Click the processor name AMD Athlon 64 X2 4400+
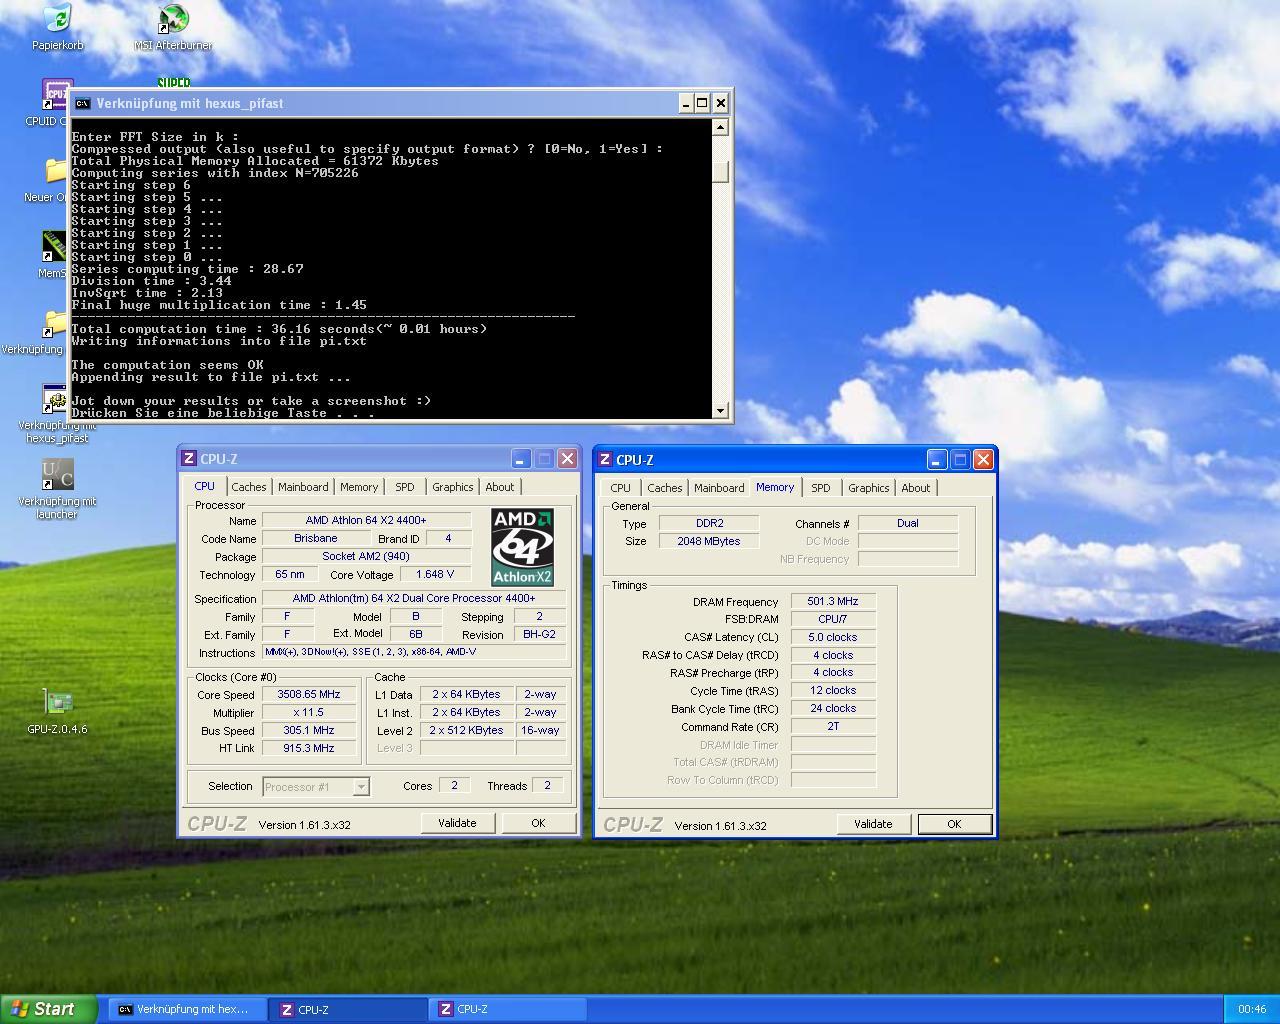This screenshot has width=1280, height=1024. click(366, 520)
